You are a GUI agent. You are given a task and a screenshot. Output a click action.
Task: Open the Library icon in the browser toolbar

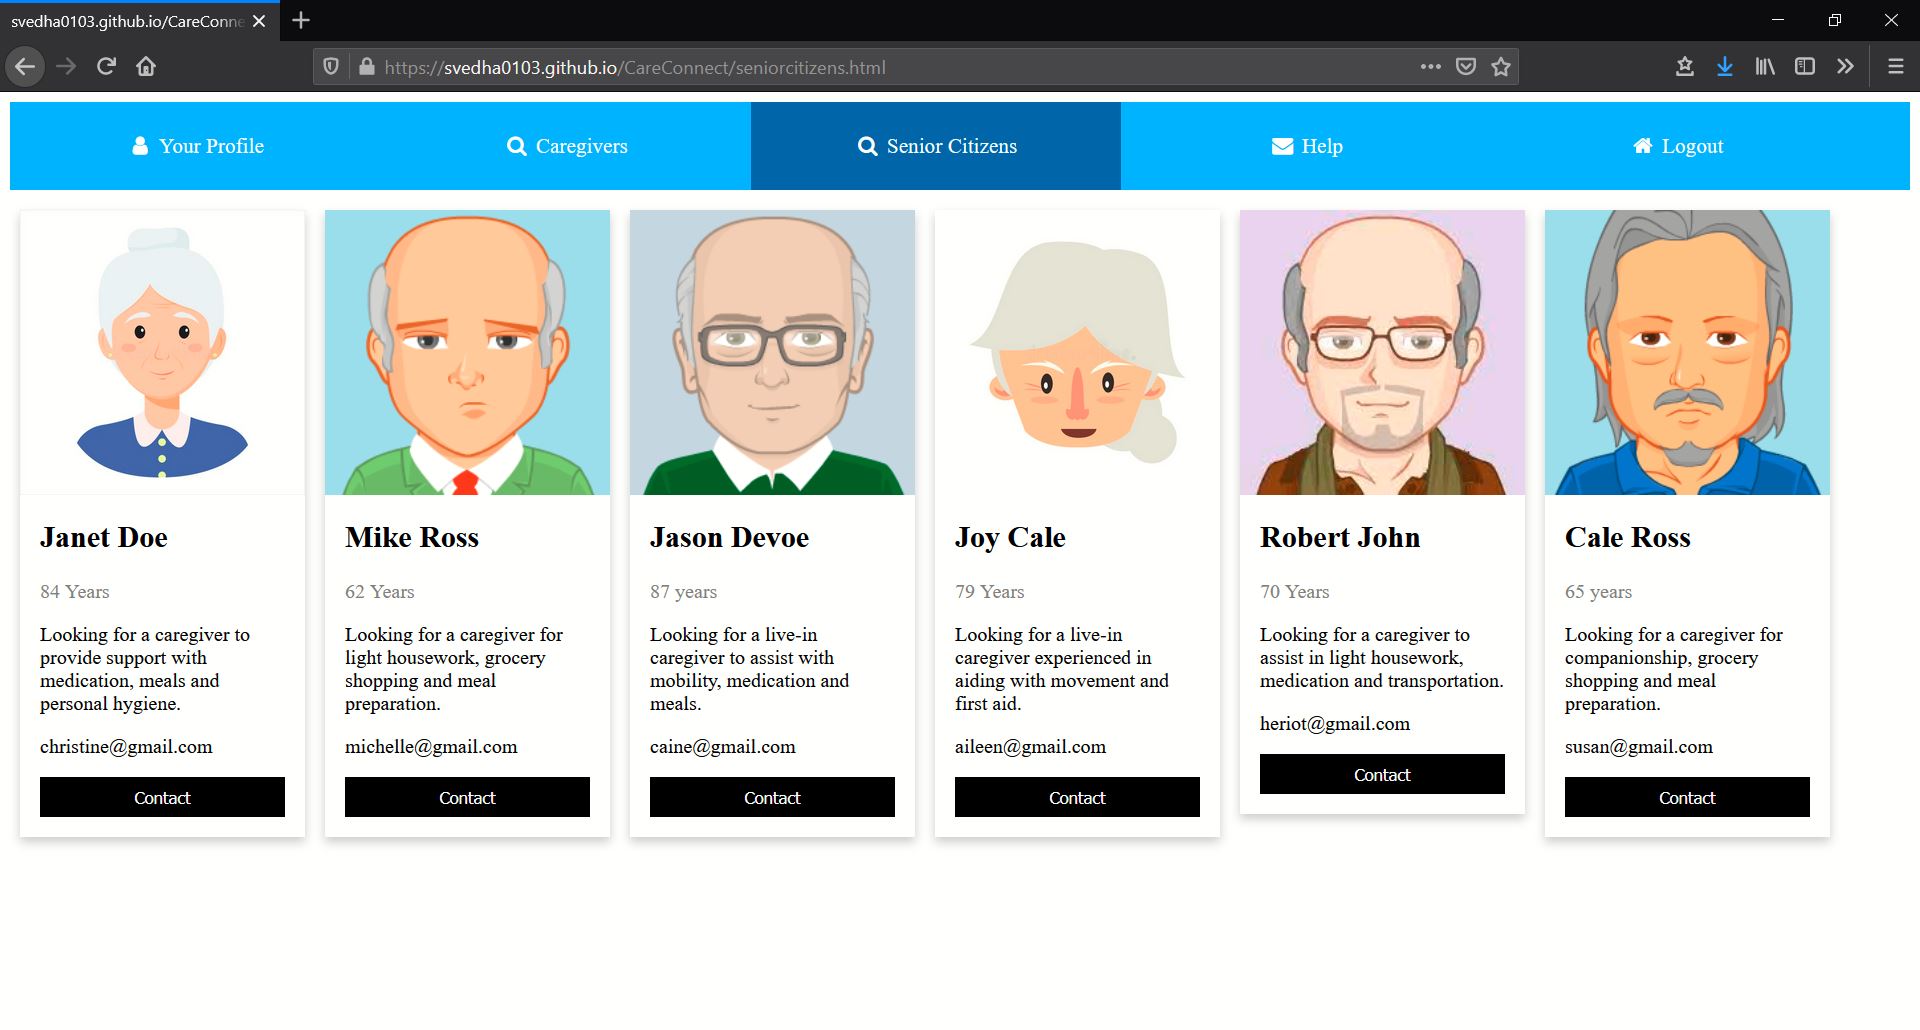coord(1764,66)
